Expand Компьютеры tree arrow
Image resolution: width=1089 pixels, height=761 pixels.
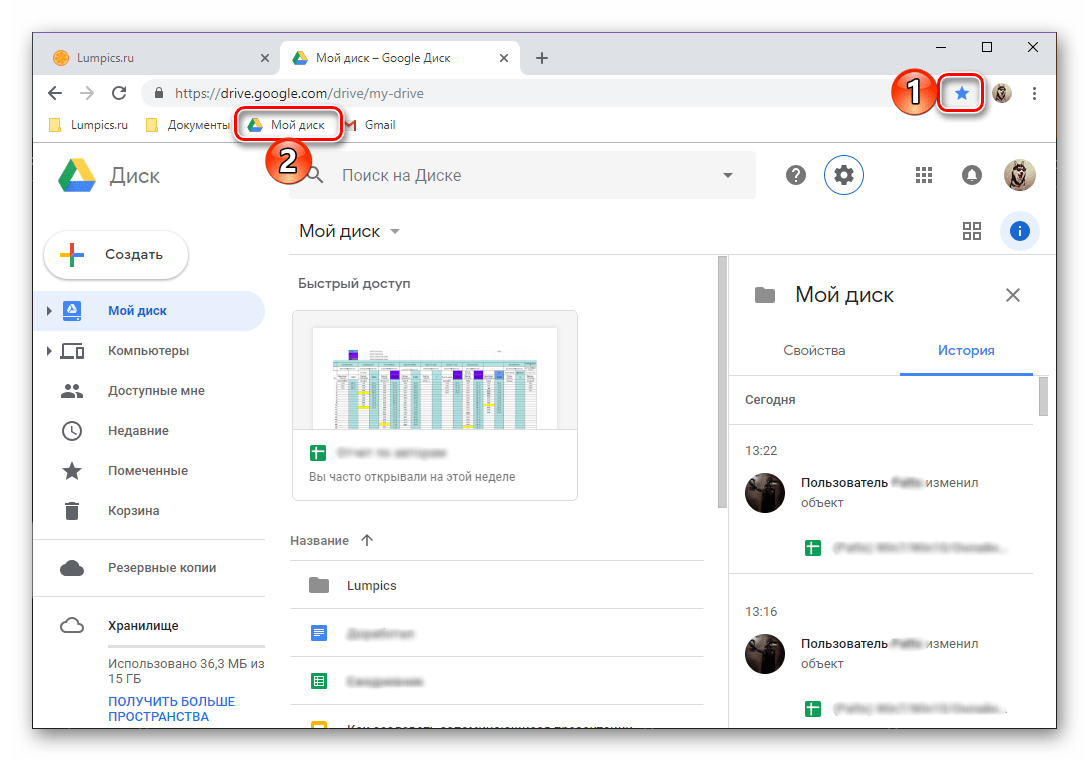click(49, 351)
